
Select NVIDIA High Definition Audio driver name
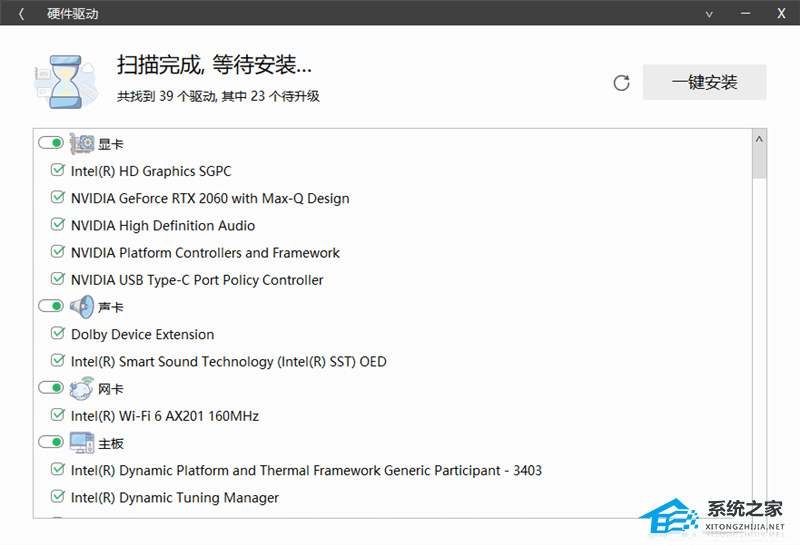point(163,226)
